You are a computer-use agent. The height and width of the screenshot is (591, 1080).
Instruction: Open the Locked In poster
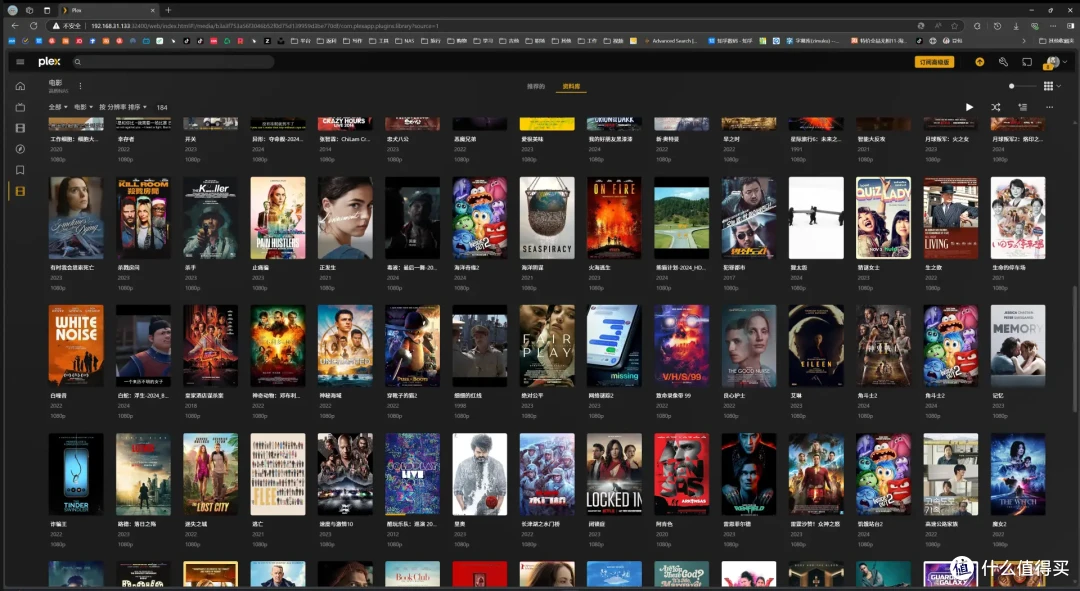pyautogui.click(x=614, y=474)
